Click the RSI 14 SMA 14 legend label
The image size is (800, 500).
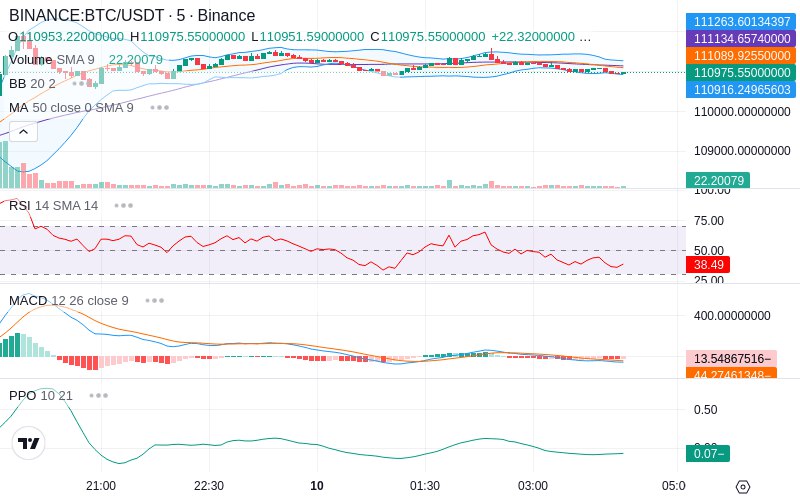tap(54, 206)
